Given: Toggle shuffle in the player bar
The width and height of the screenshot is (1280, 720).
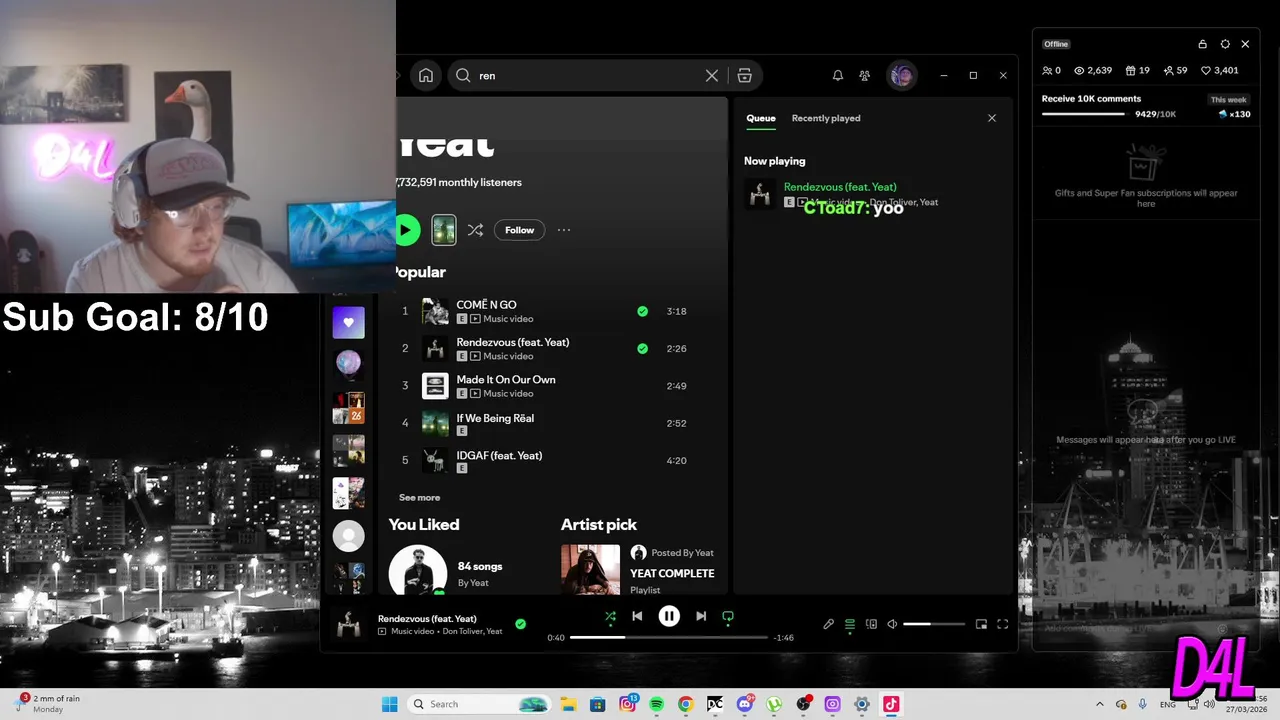Looking at the screenshot, I should [610, 617].
